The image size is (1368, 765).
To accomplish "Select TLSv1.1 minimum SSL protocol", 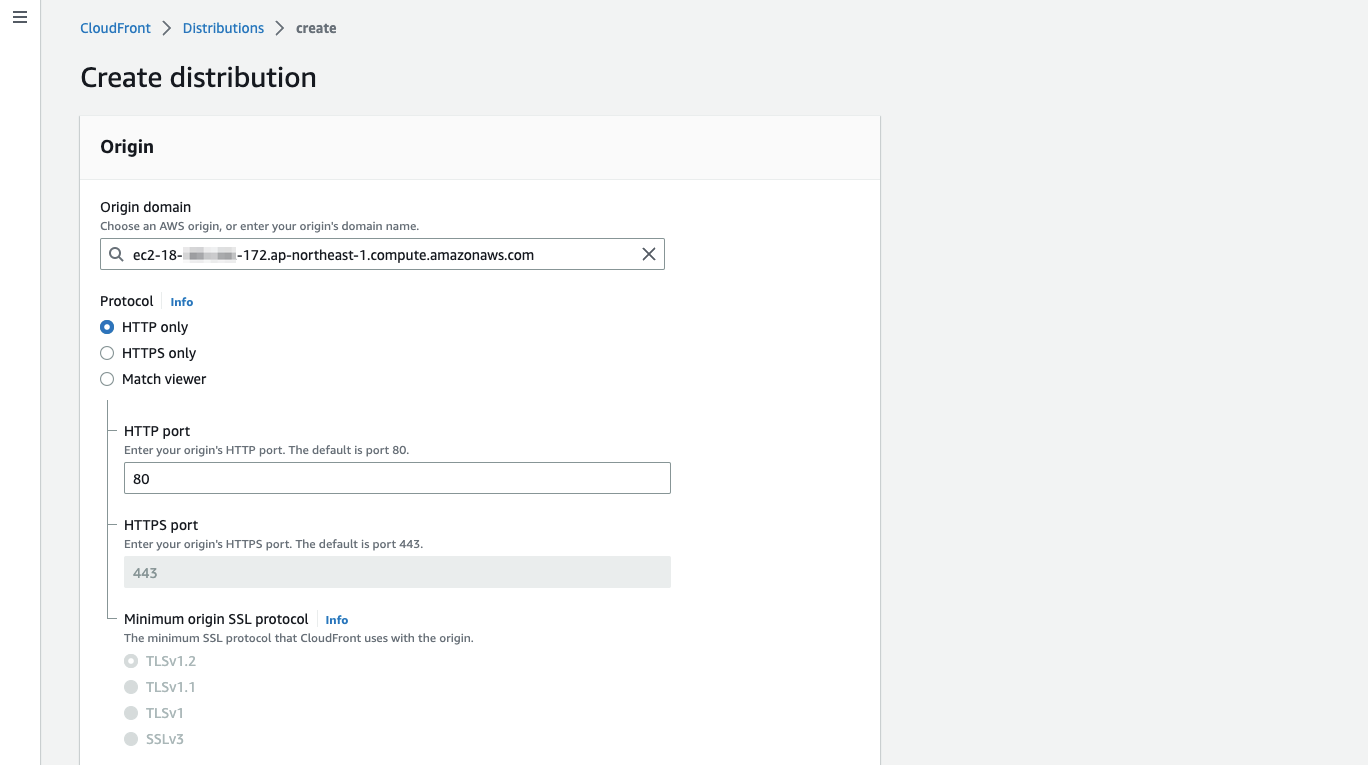I will pyautogui.click(x=131, y=687).
